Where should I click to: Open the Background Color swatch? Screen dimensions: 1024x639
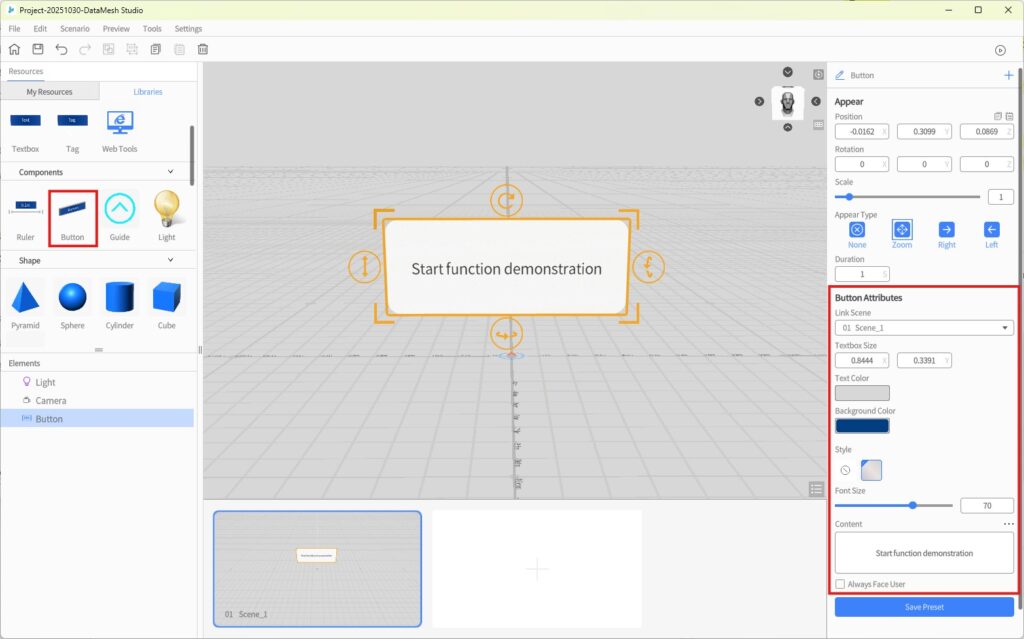tap(862, 426)
